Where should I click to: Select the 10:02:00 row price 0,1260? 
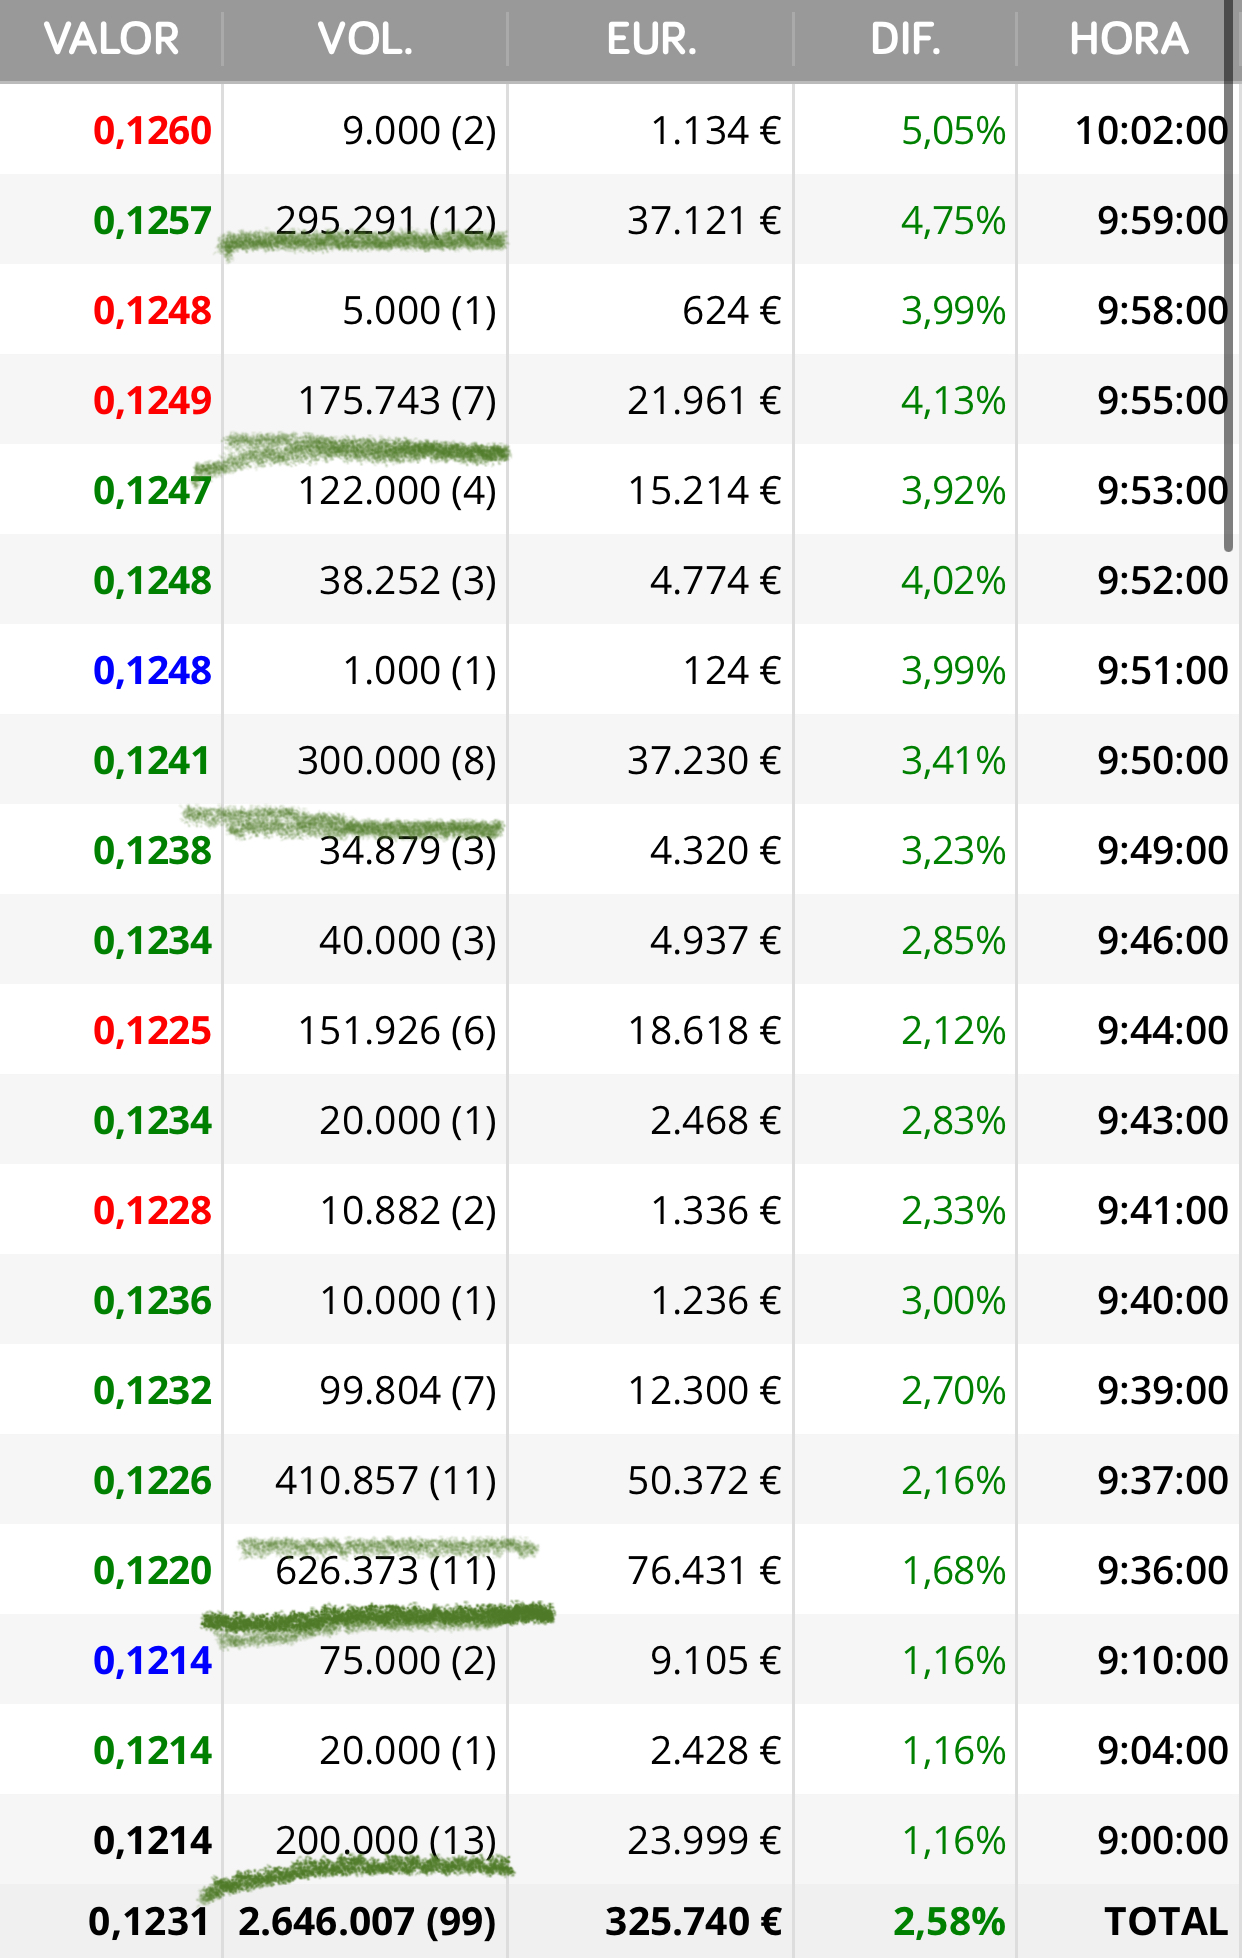point(152,131)
